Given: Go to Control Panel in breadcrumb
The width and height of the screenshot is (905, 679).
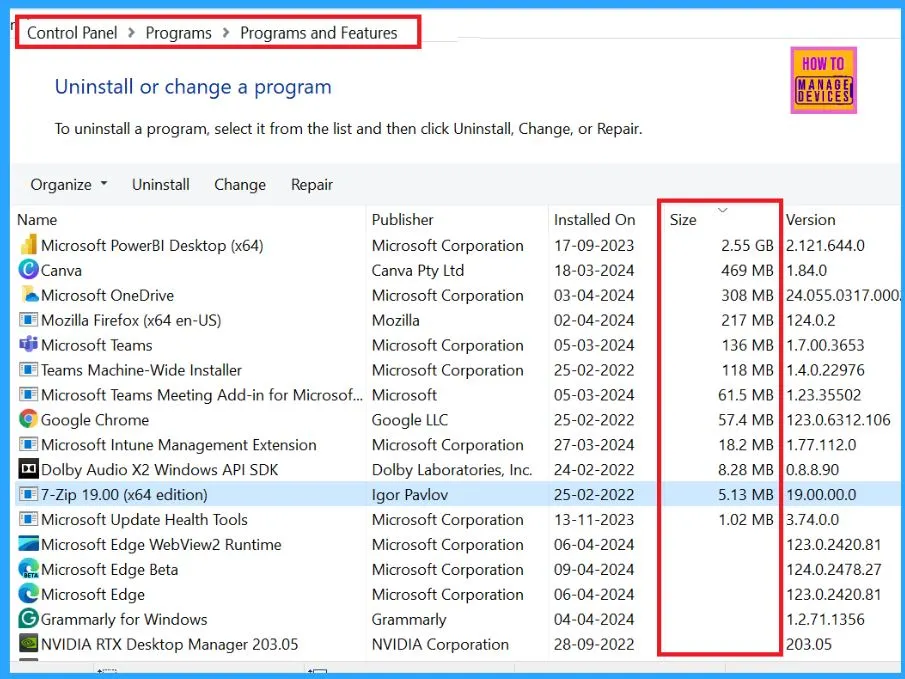Looking at the screenshot, I should 72,33.
